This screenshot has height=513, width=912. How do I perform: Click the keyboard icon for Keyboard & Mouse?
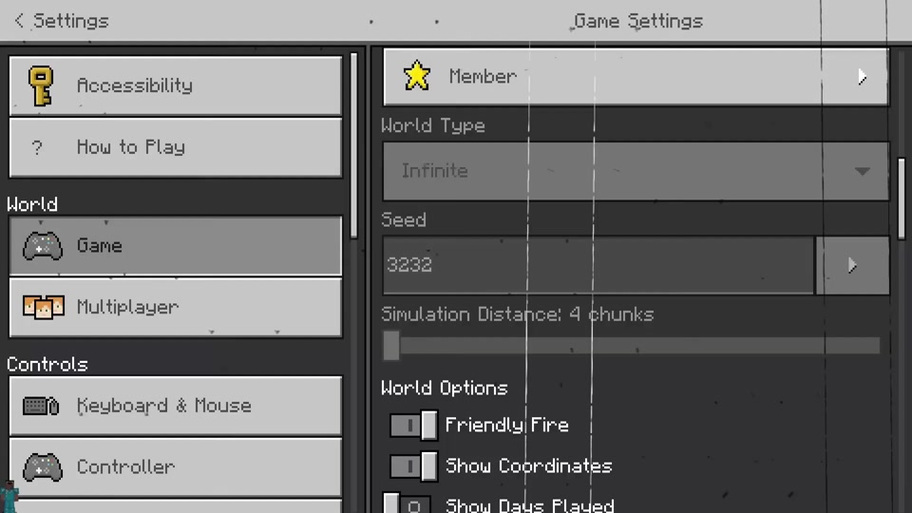click(x=41, y=405)
